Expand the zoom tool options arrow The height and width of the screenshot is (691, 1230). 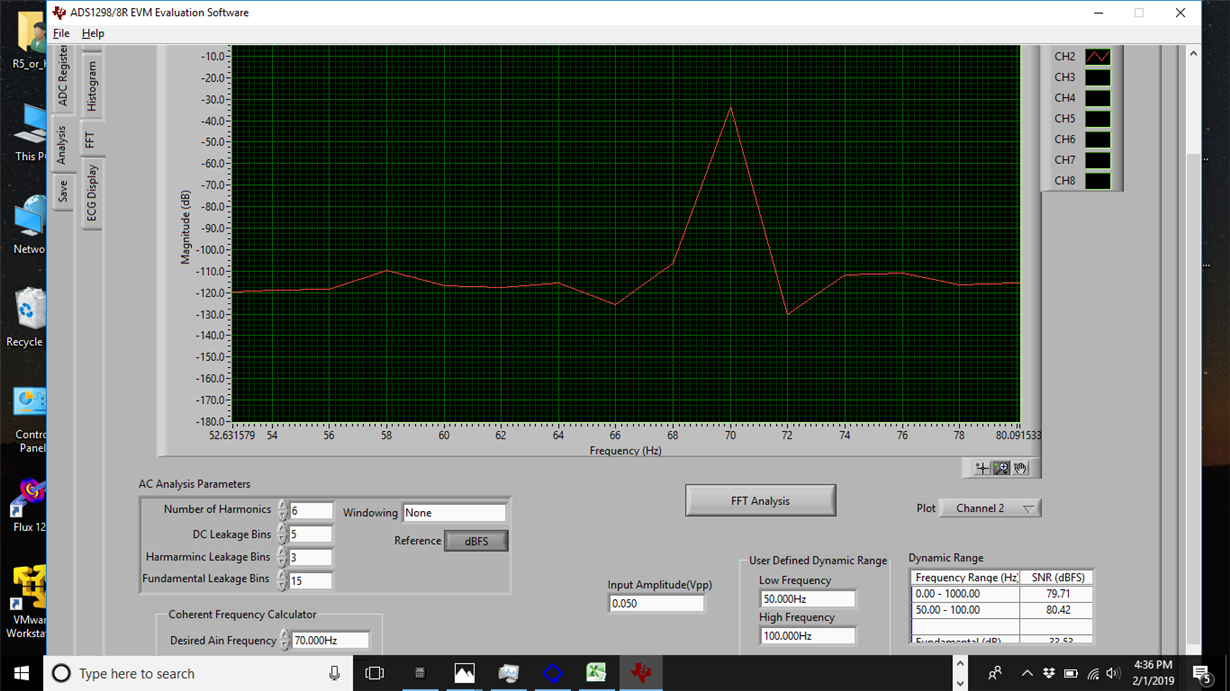tap(1006, 473)
